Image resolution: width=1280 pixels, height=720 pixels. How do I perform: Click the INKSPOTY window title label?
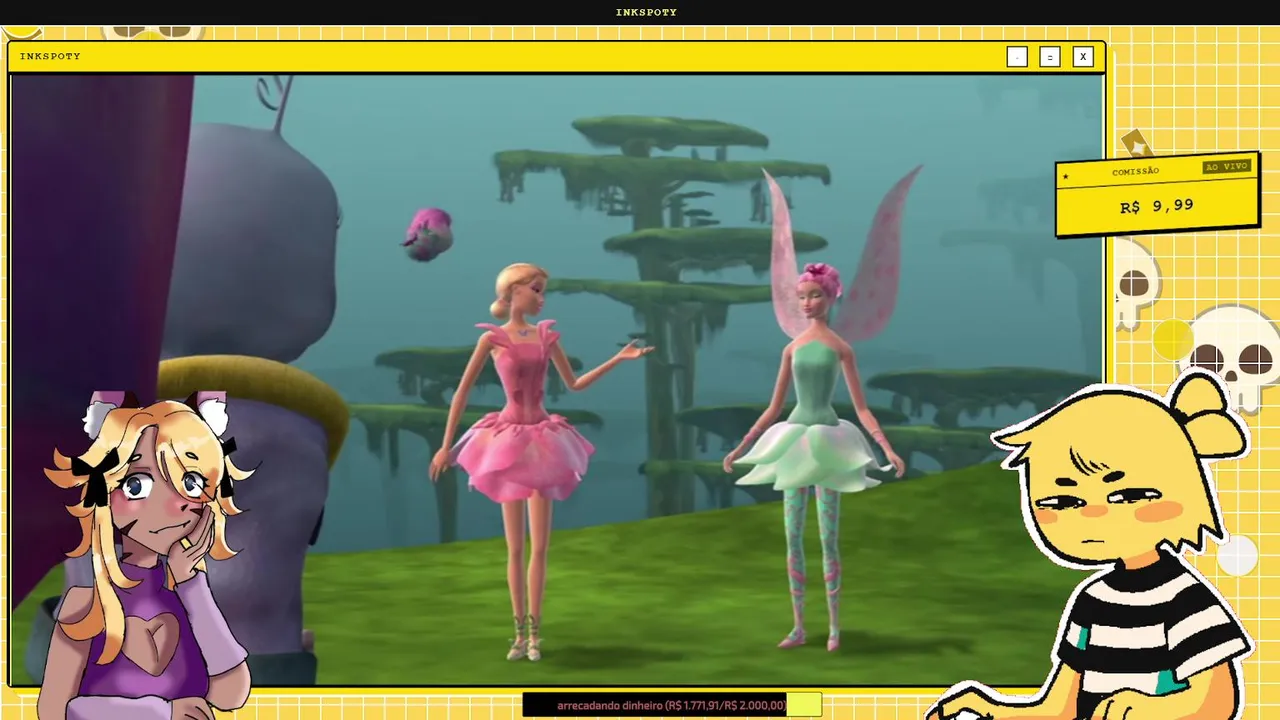pyautogui.click(x=50, y=56)
